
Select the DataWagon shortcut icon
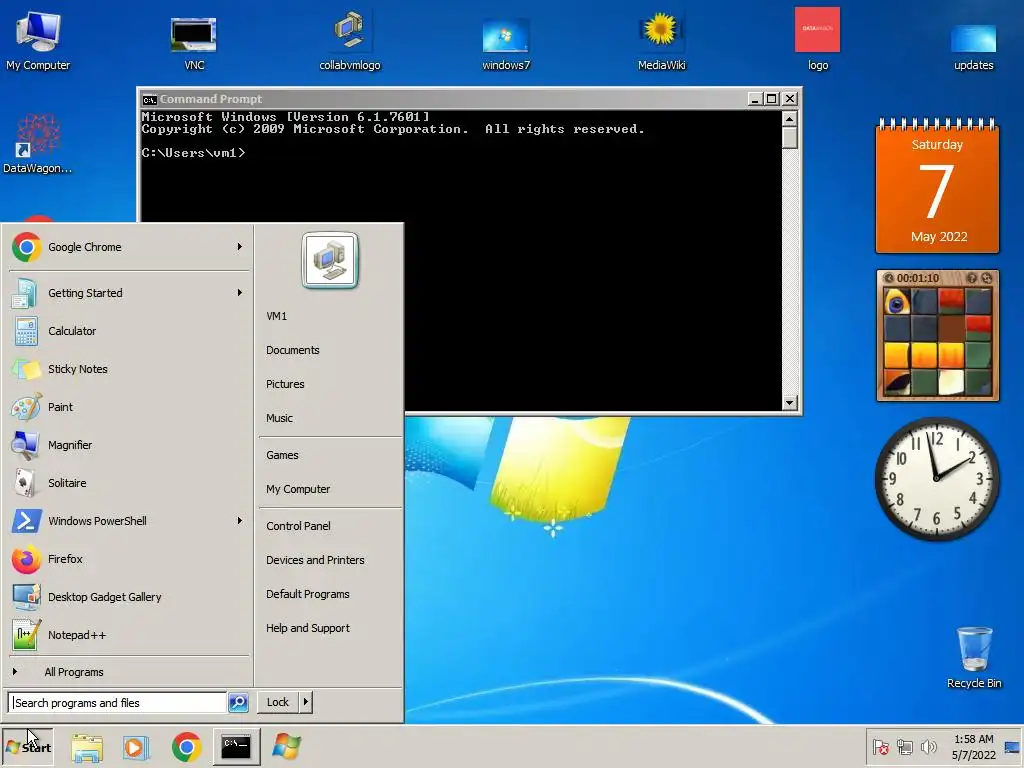click(x=37, y=144)
